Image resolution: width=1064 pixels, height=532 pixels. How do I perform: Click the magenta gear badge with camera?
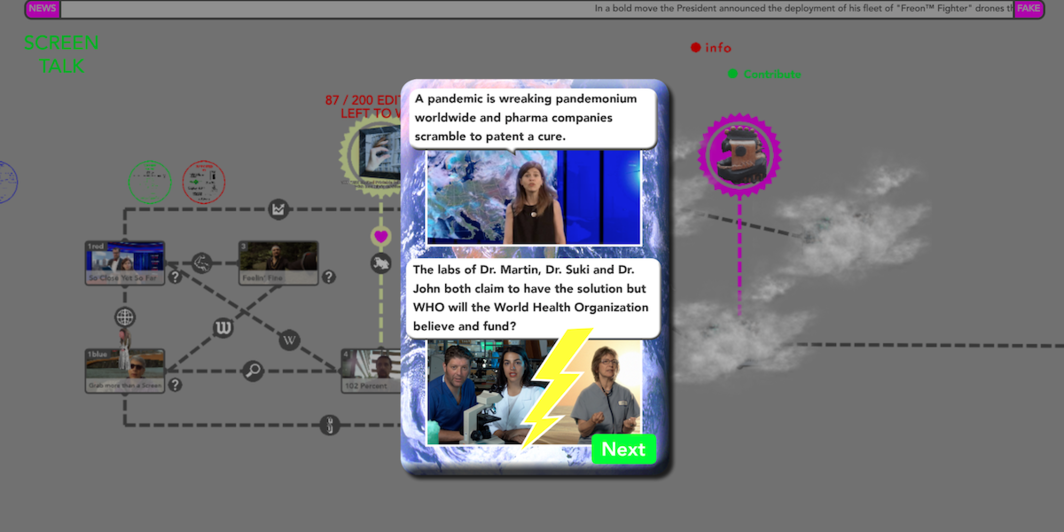click(739, 155)
